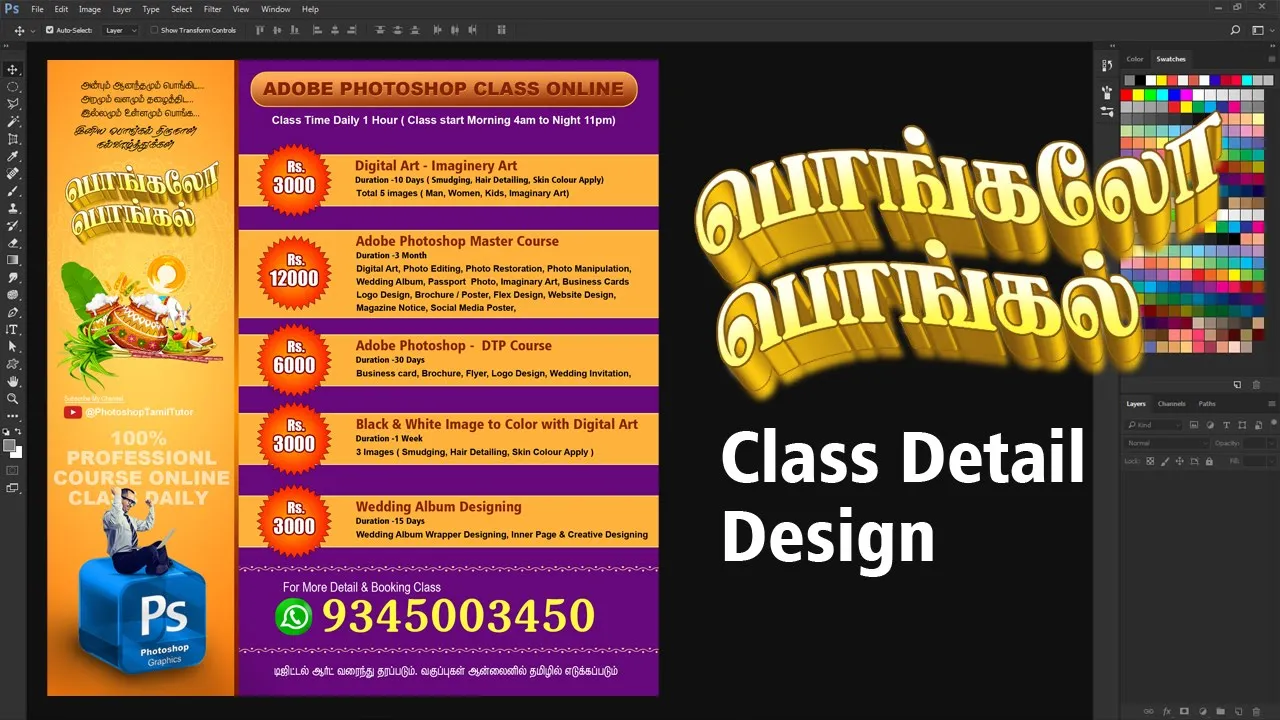Image resolution: width=1280 pixels, height=720 pixels.
Task: Select the Move tool in the toolbox
Action: pyautogui.click(x=13, y=70)
